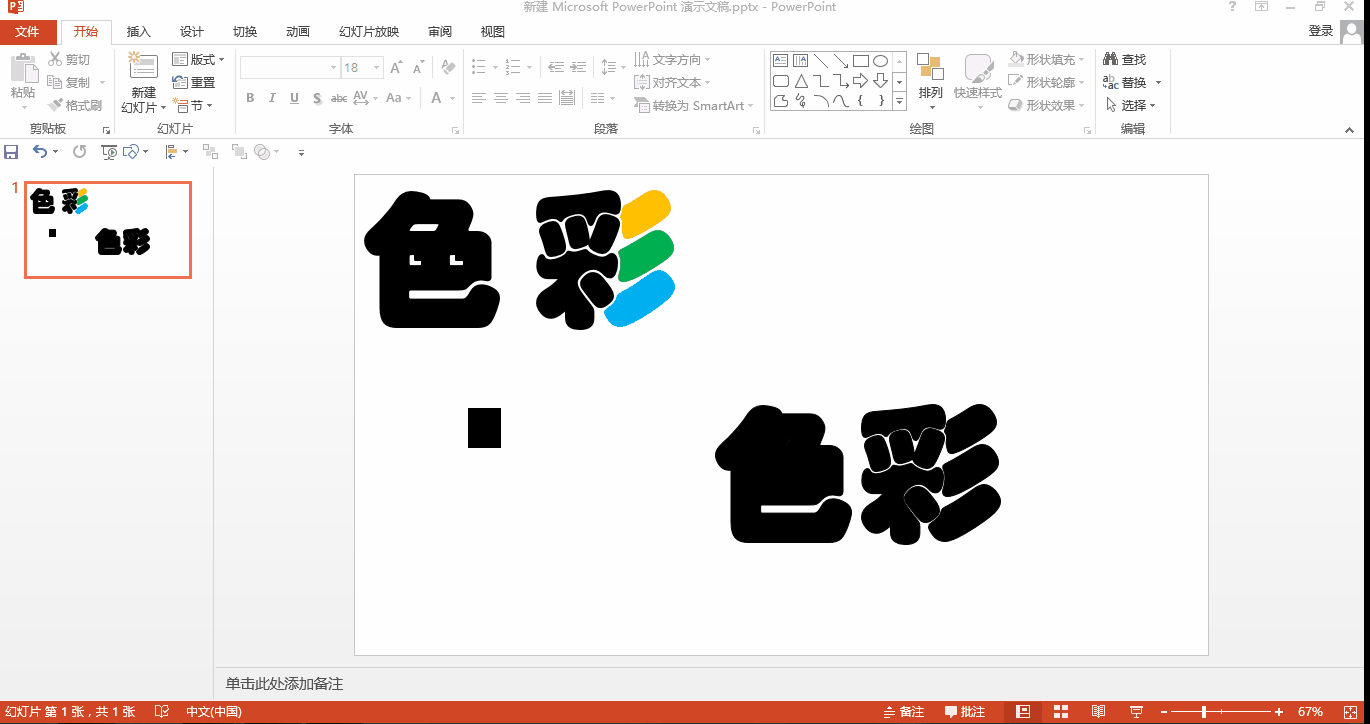Toggle italic formatting
Image resolution: width=1370 pixels, height=724 pixels.
271,98
